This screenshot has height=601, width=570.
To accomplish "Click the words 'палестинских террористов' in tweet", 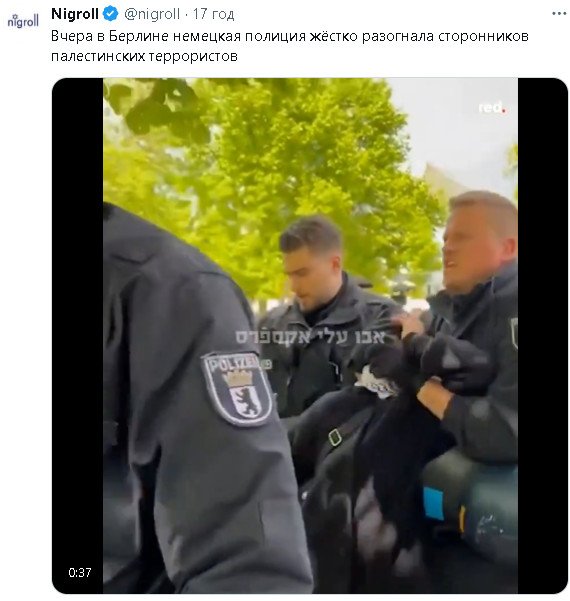I will point(144,56).
